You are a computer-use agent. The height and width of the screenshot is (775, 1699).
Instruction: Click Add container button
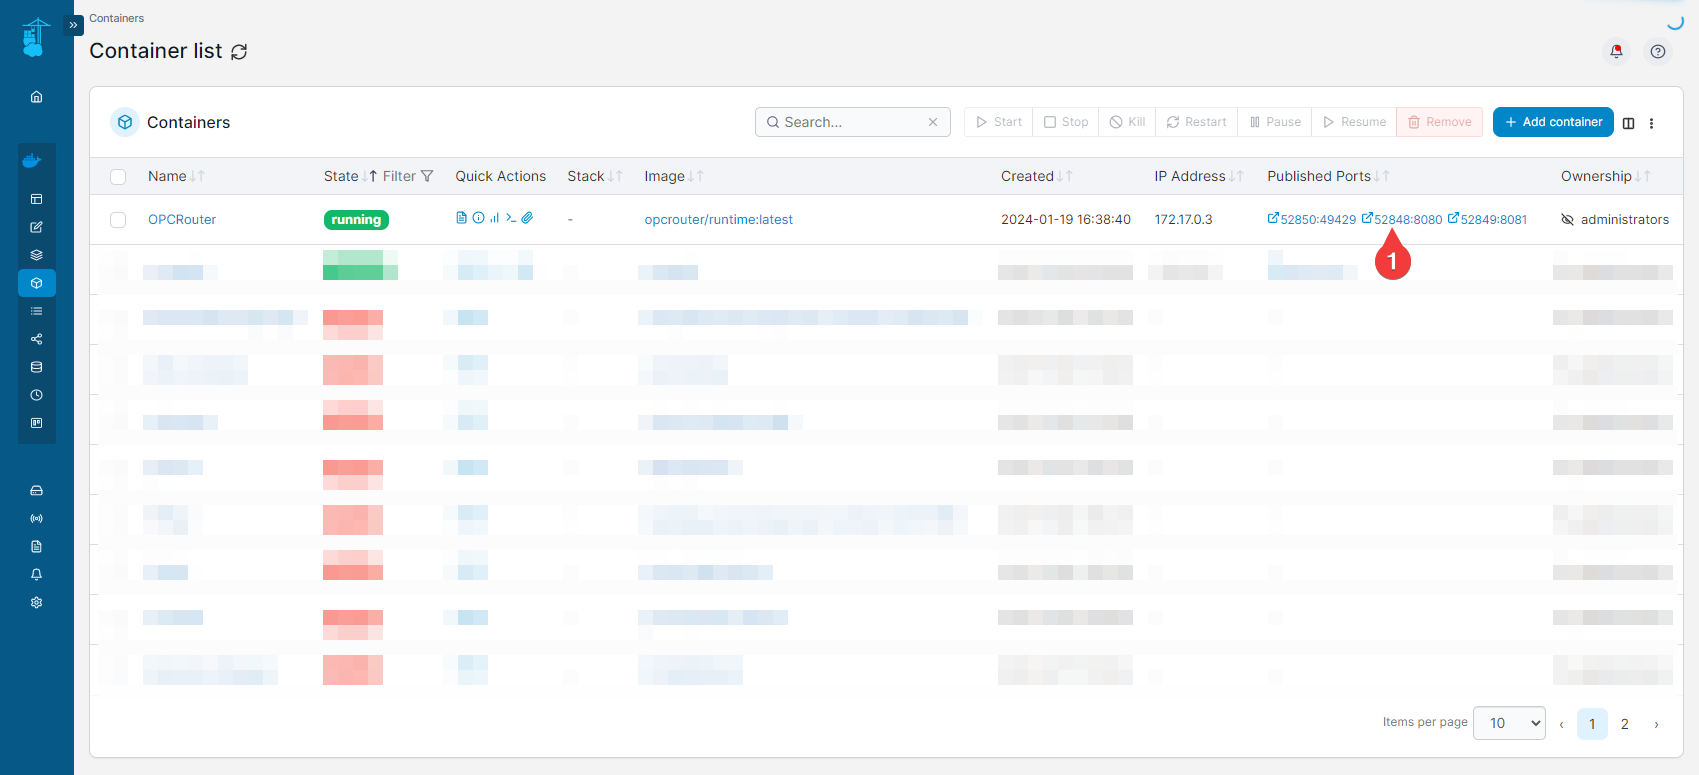click(x=1552, y=122)
